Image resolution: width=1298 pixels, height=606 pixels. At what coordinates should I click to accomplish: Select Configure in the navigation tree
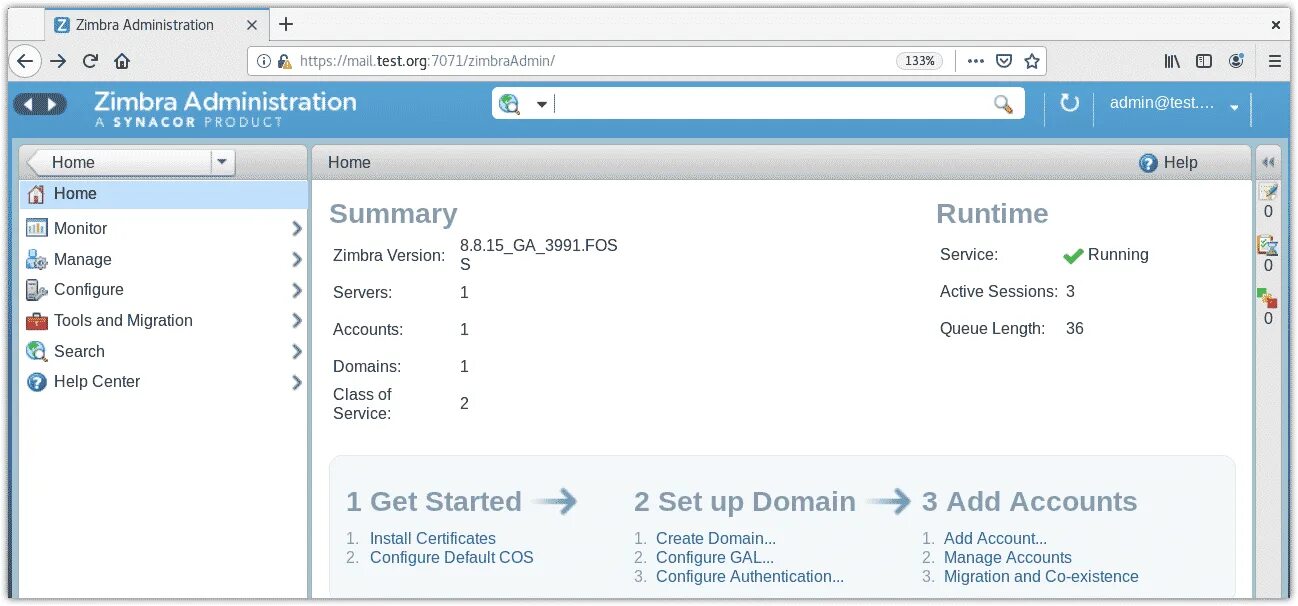tap(163, 290)
